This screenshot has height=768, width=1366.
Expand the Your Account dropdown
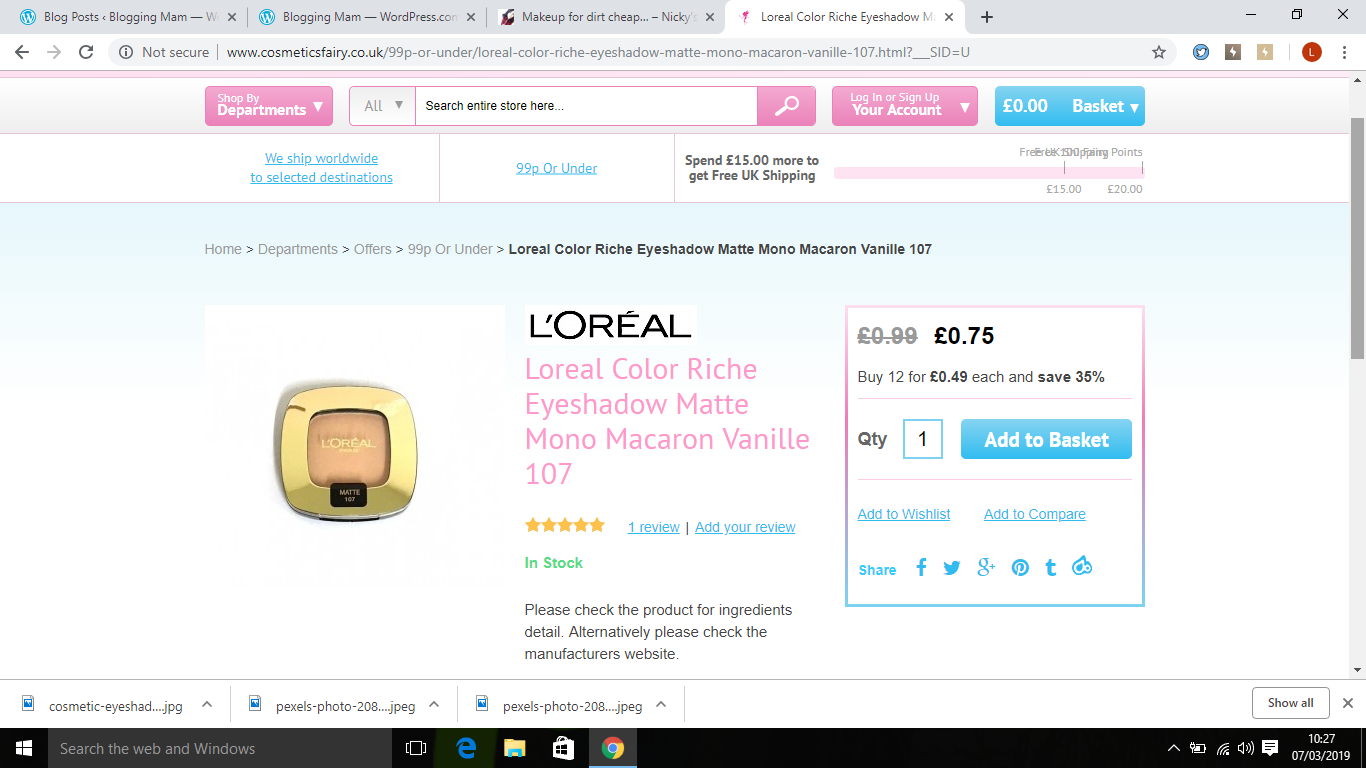point(905,106)
